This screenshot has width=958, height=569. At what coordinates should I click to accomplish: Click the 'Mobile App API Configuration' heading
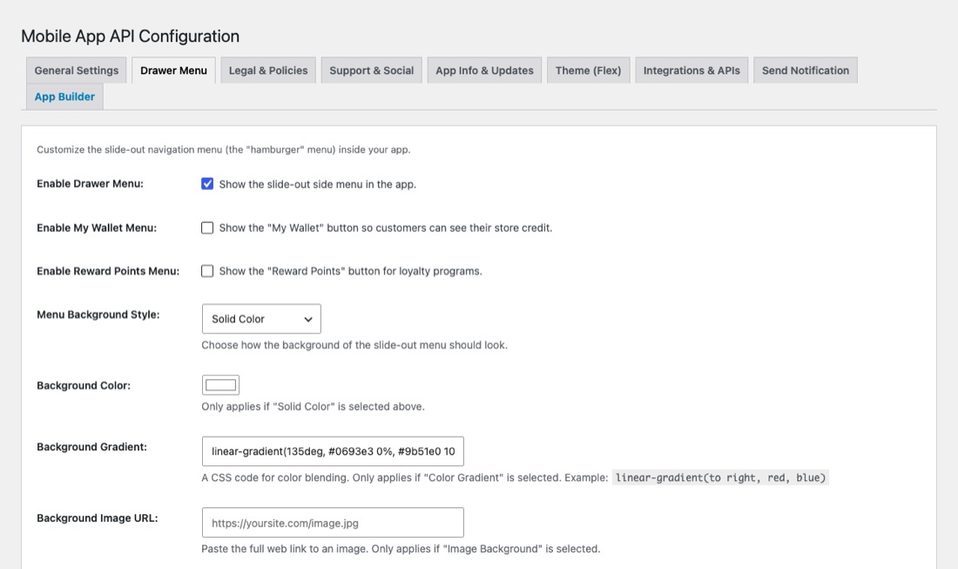tap(130, 36)
